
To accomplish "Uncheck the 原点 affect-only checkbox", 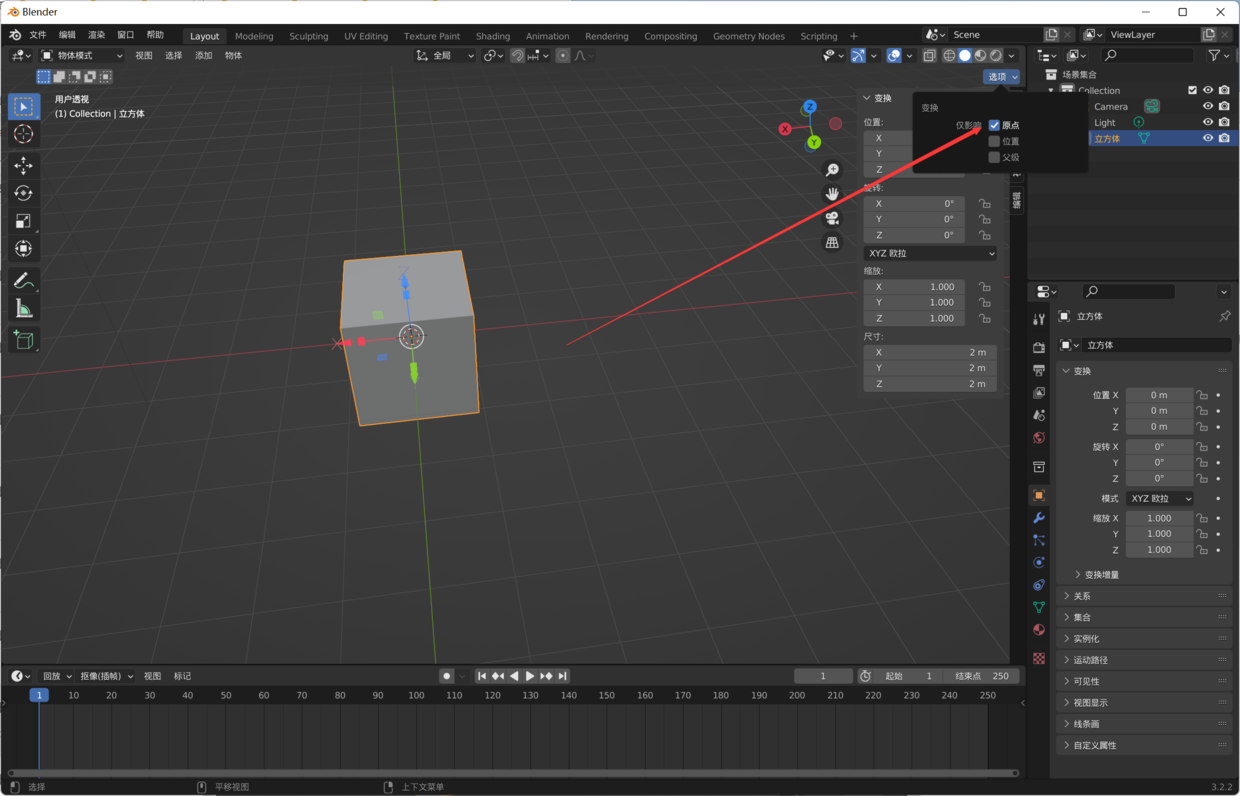I will click(x=994, y=125).
